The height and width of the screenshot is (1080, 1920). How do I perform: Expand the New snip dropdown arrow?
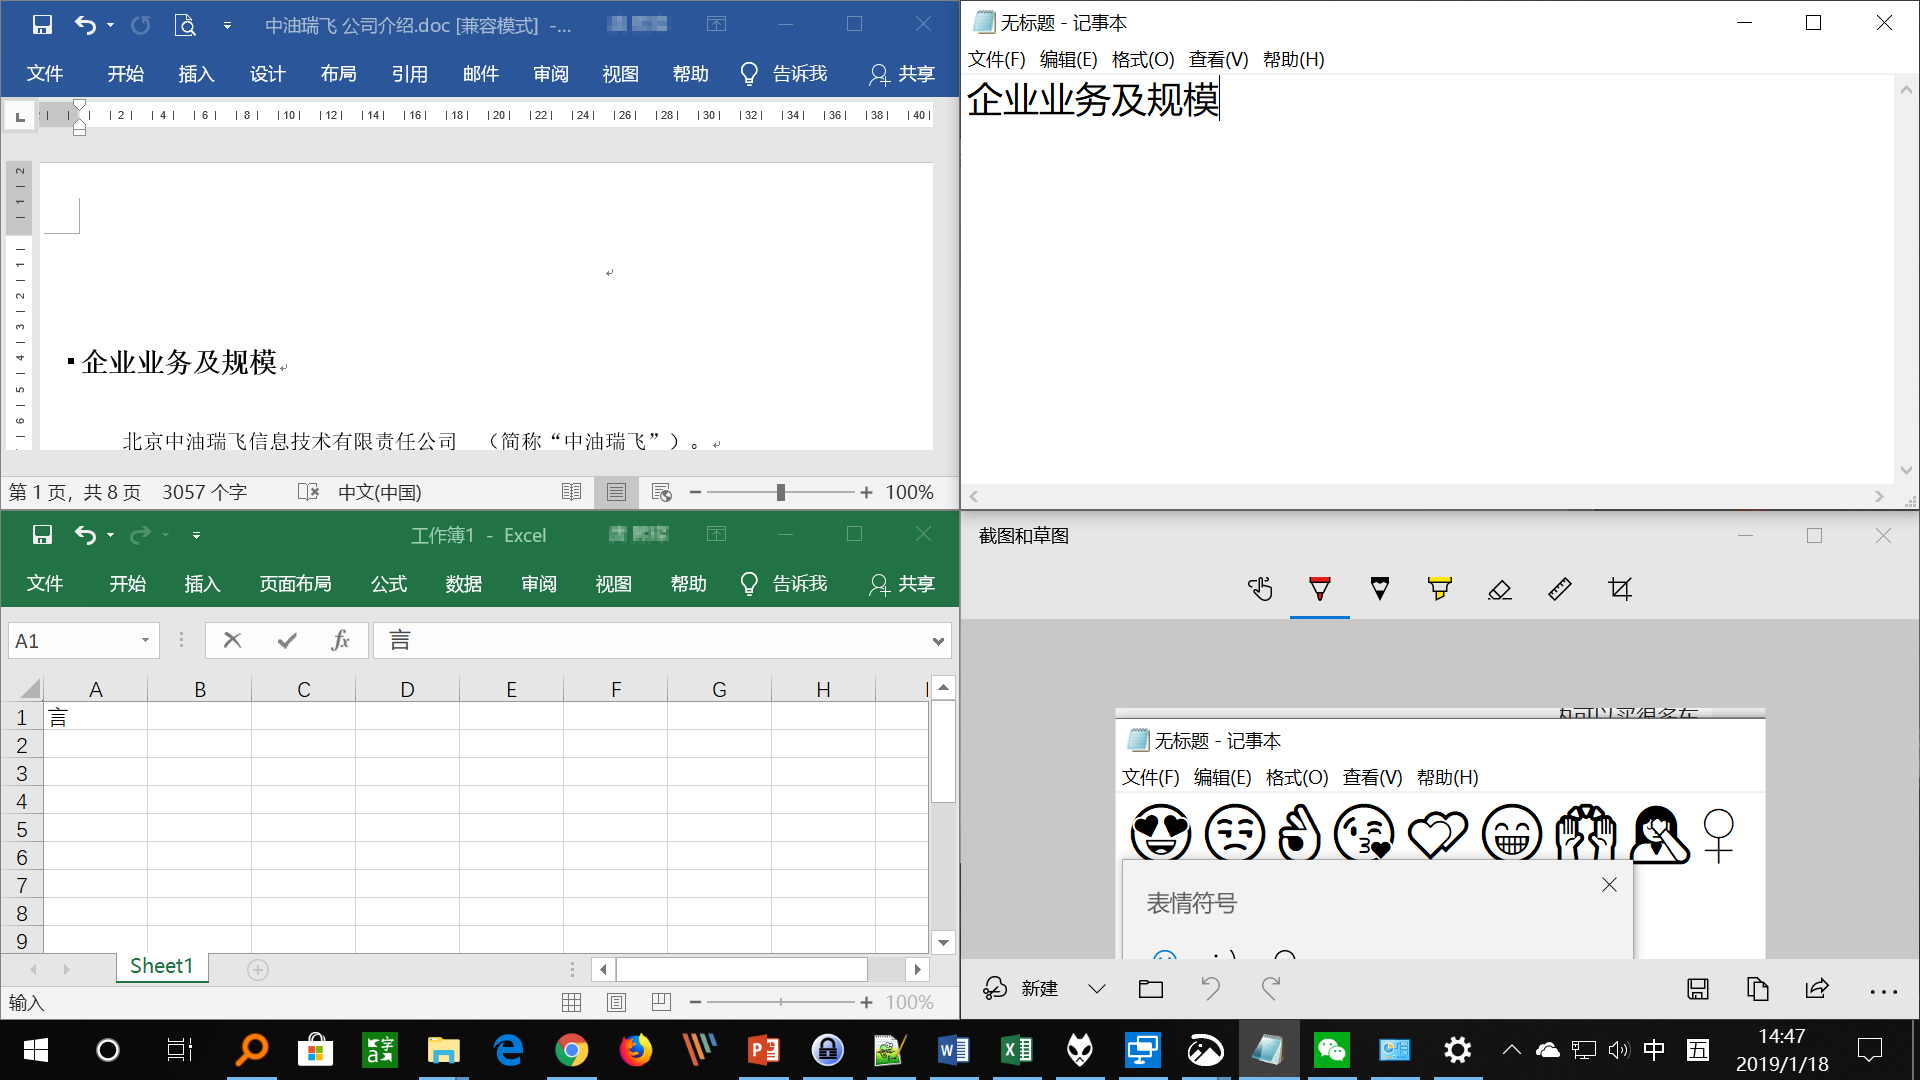click(1097, 989)
